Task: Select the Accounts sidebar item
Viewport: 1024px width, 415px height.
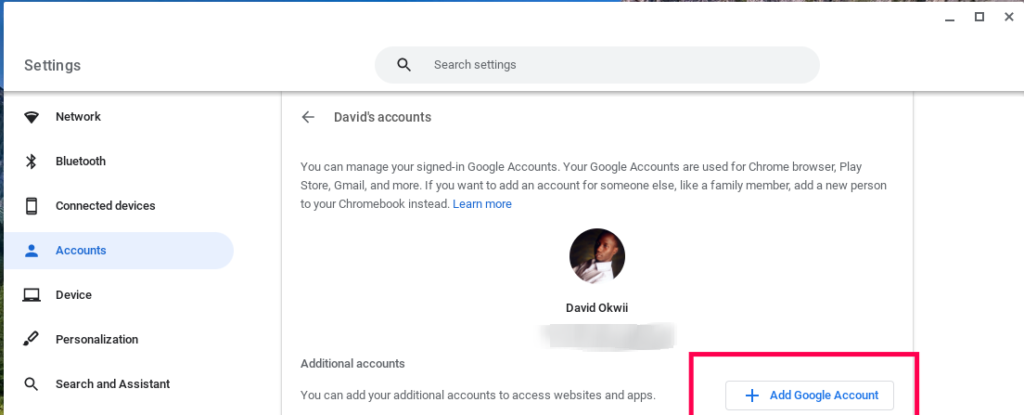Action: point(119,250)
